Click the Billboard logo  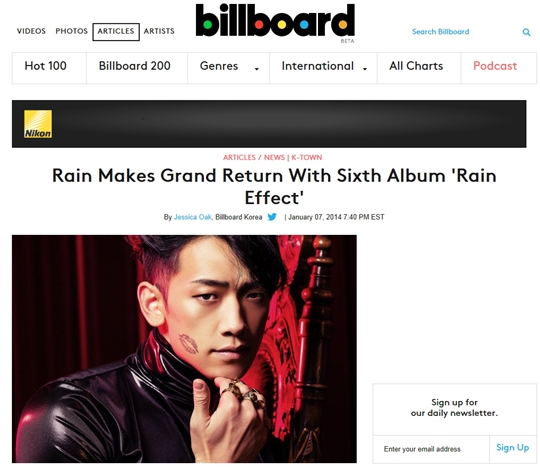point(275,20)
